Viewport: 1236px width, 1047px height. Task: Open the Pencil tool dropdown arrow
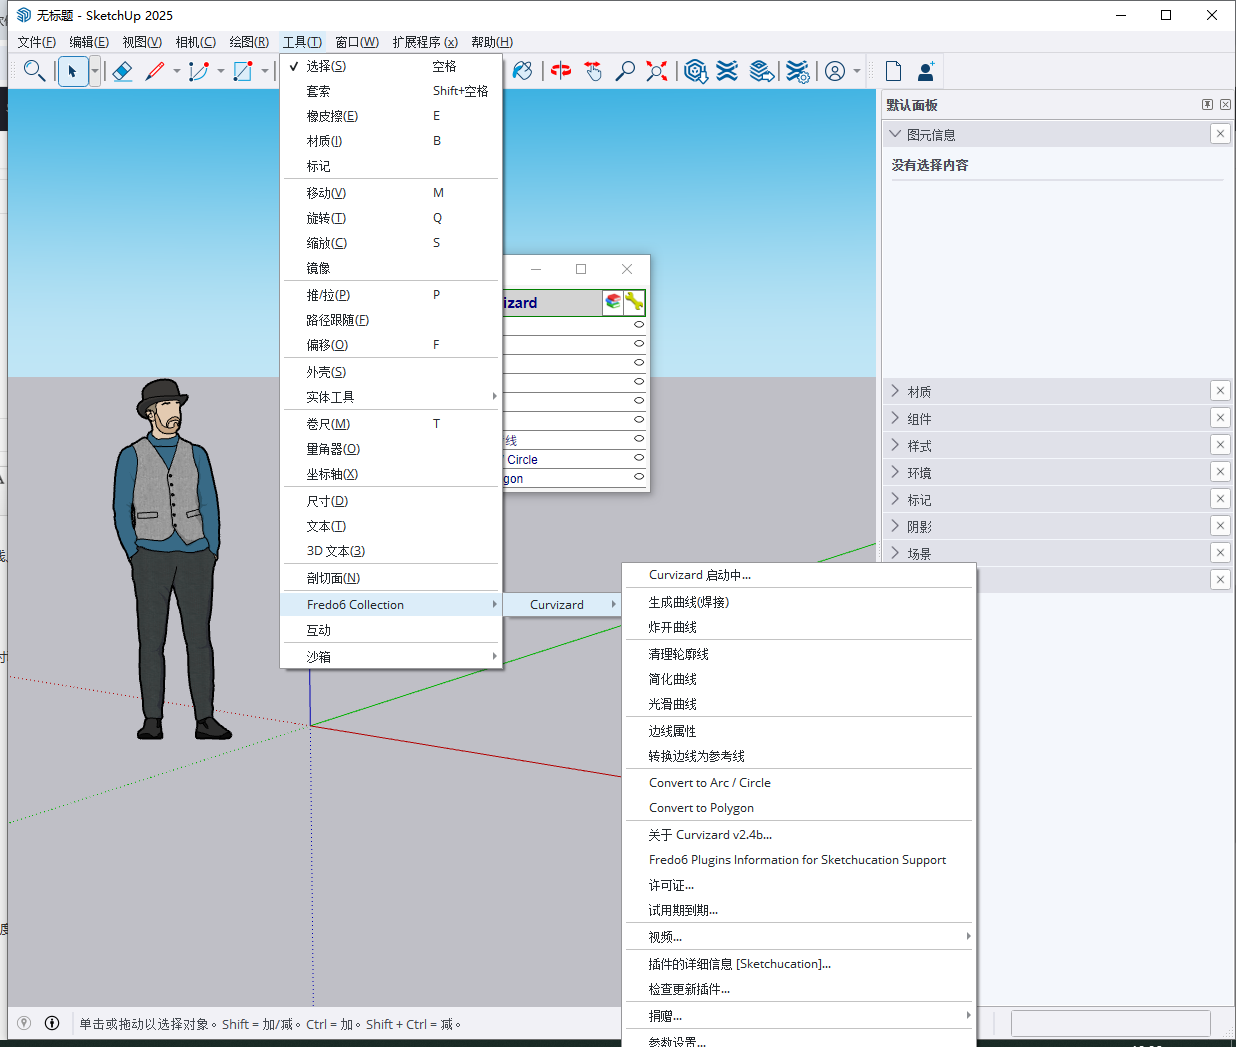coord(177,71)
